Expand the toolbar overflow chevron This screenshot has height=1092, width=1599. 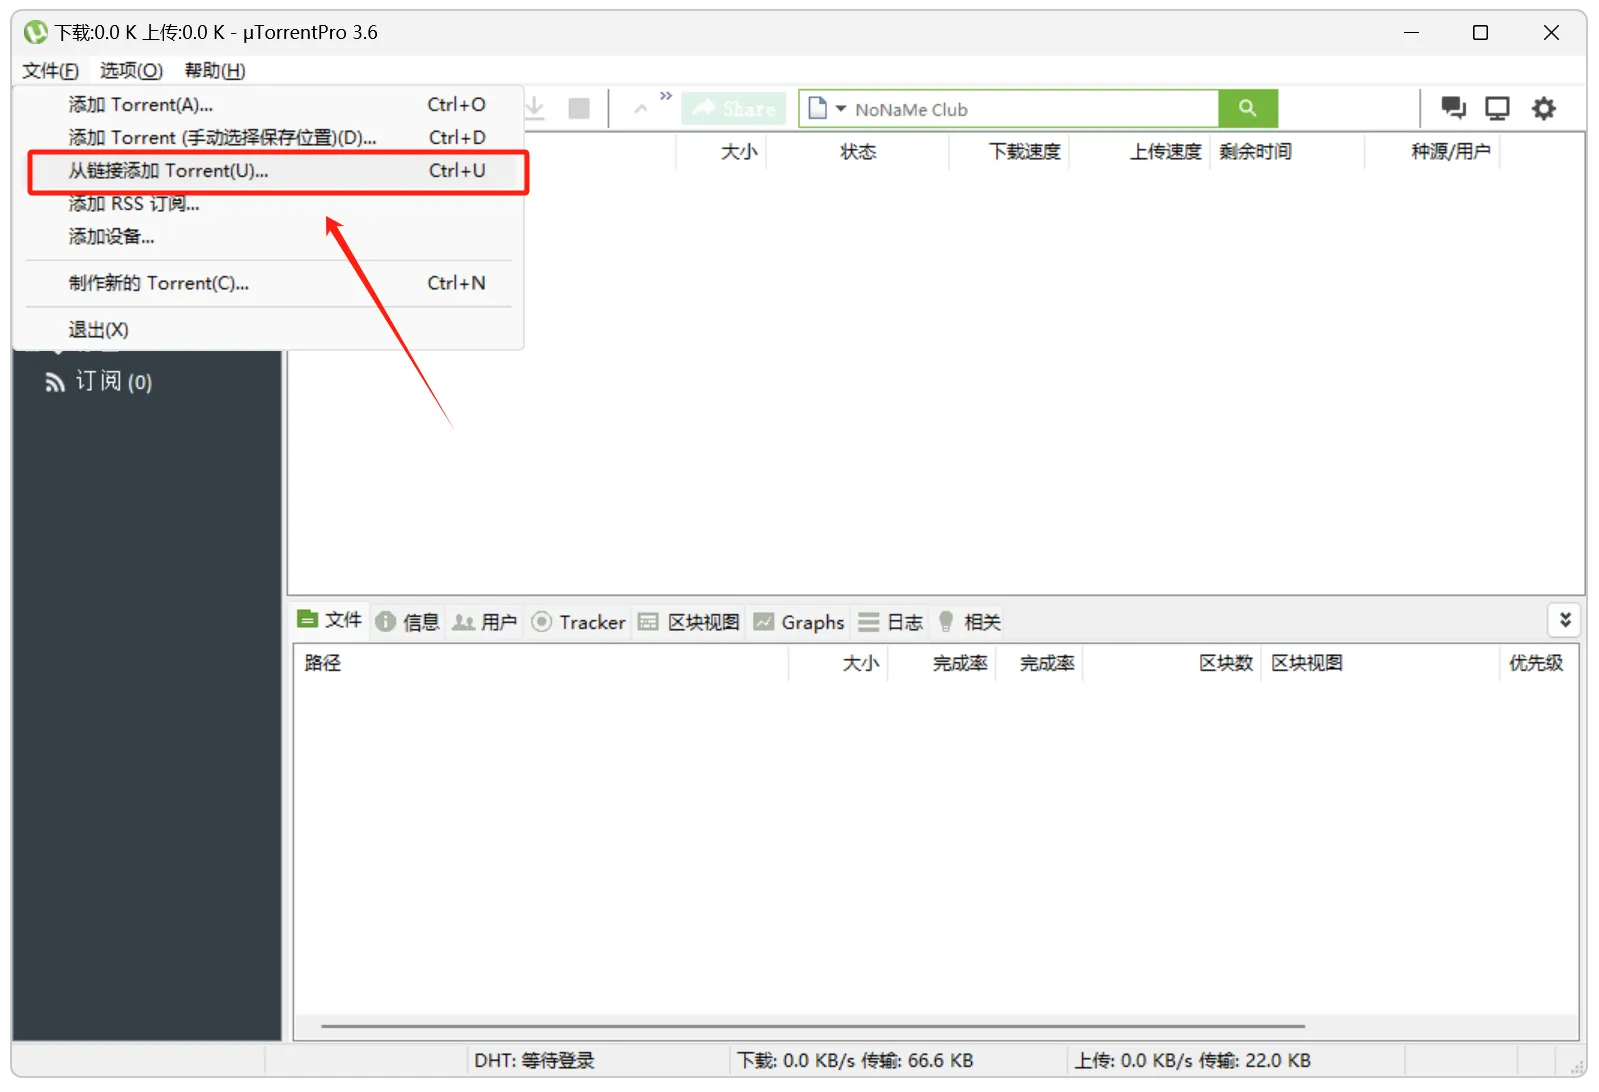pyautogui.click(x=666, y=96)
